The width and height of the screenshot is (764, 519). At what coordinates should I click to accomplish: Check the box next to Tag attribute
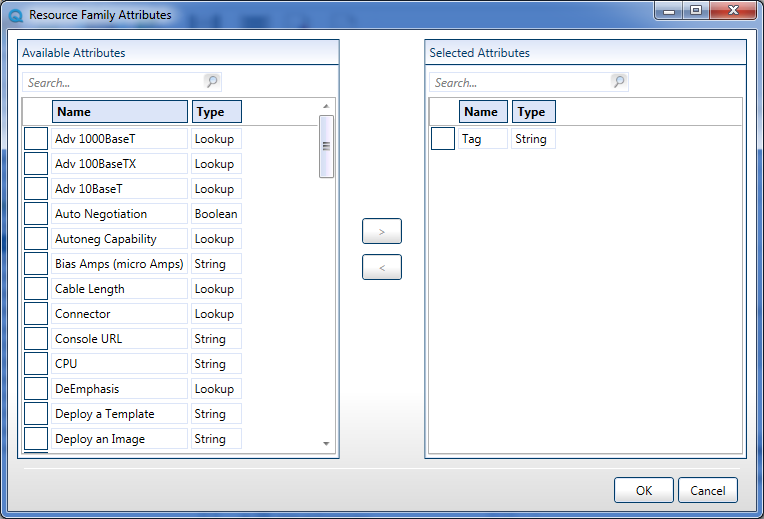click(443, 139)
